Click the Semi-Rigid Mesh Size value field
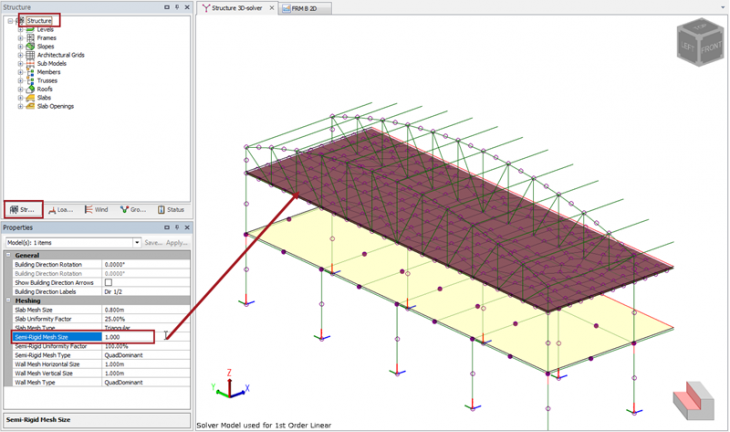730x432 pixels. (128, 337)
